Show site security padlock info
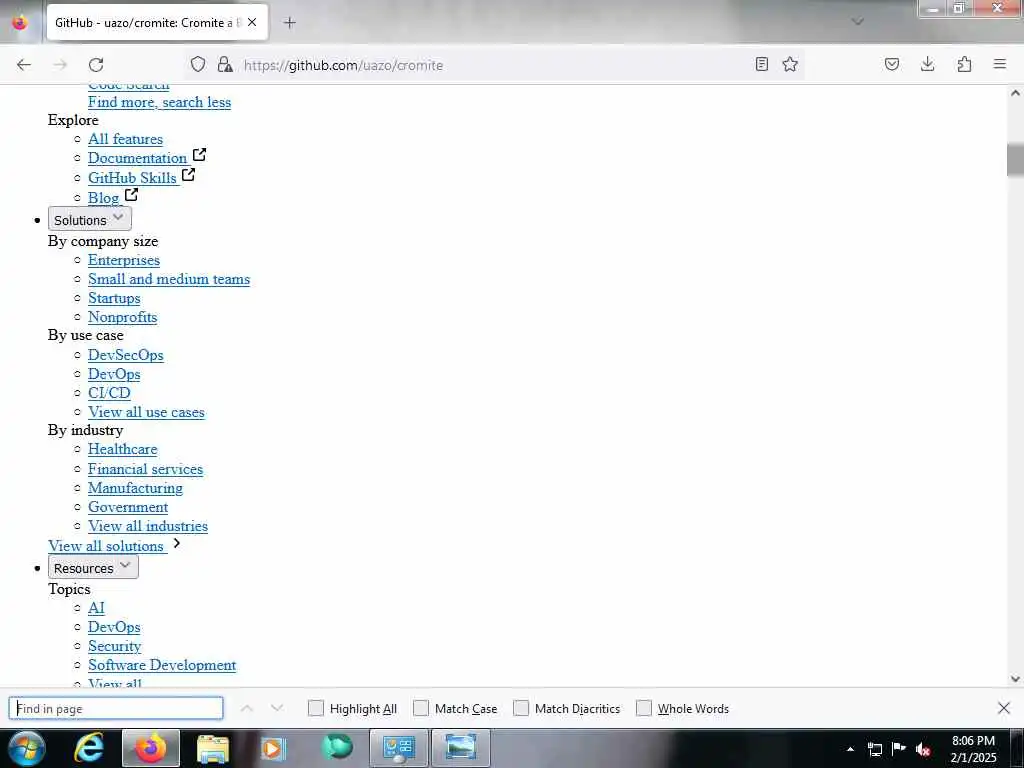Image resolution: width=1024 pixels, height=768 pixels. point(225,64)
